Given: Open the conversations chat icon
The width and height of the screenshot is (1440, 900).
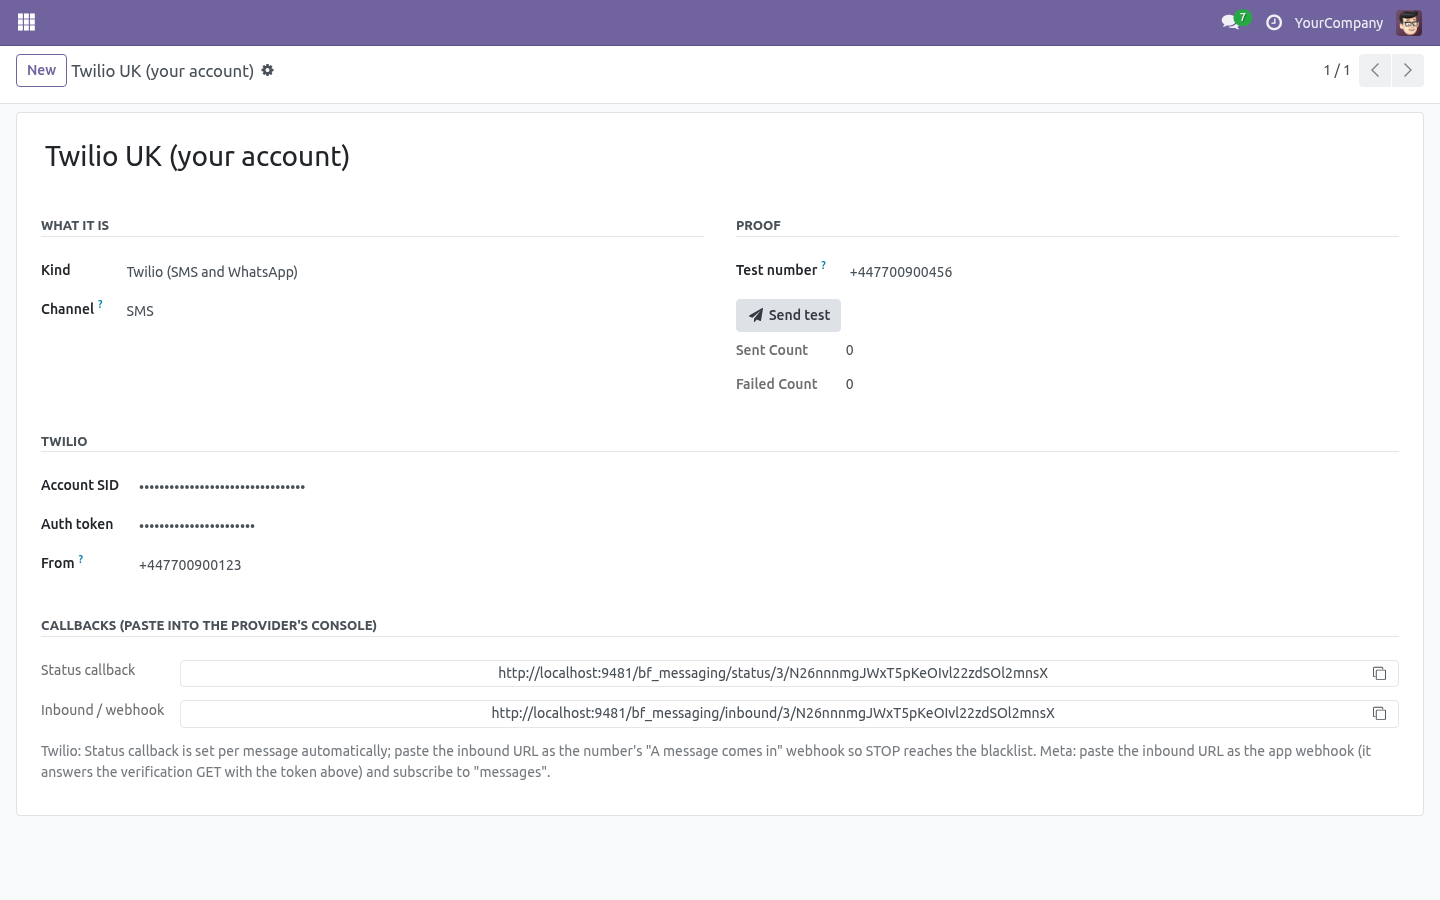Looking at the screenshot, I should pyautogui.click(x=1230, y=22).
